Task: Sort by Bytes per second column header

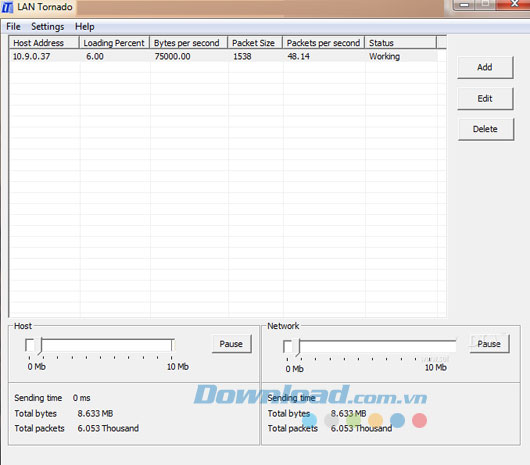Action: coord(188,43)
